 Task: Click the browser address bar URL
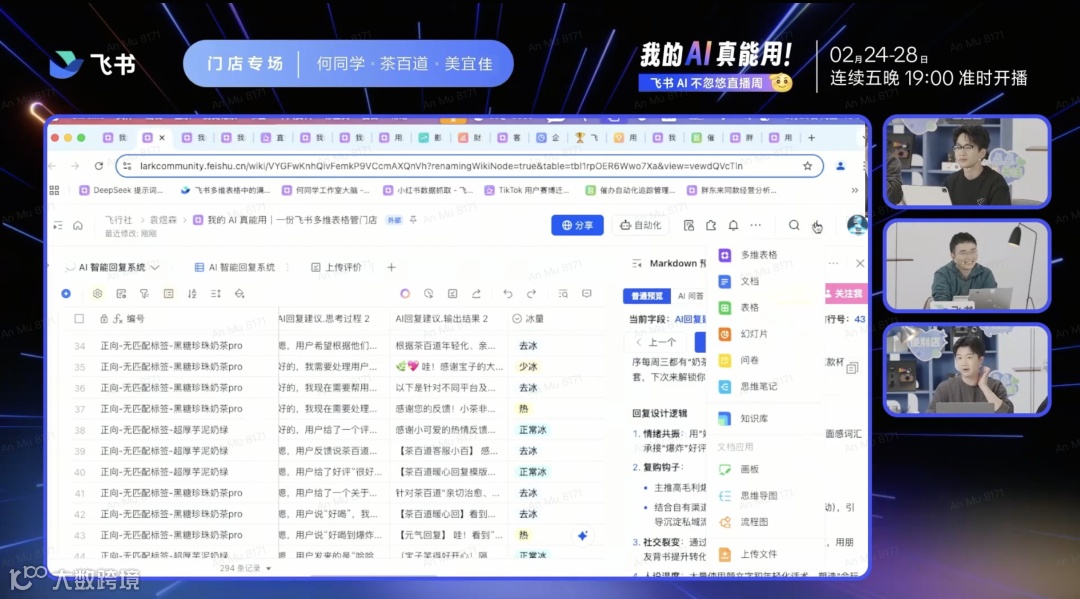(x=441, y=166)
